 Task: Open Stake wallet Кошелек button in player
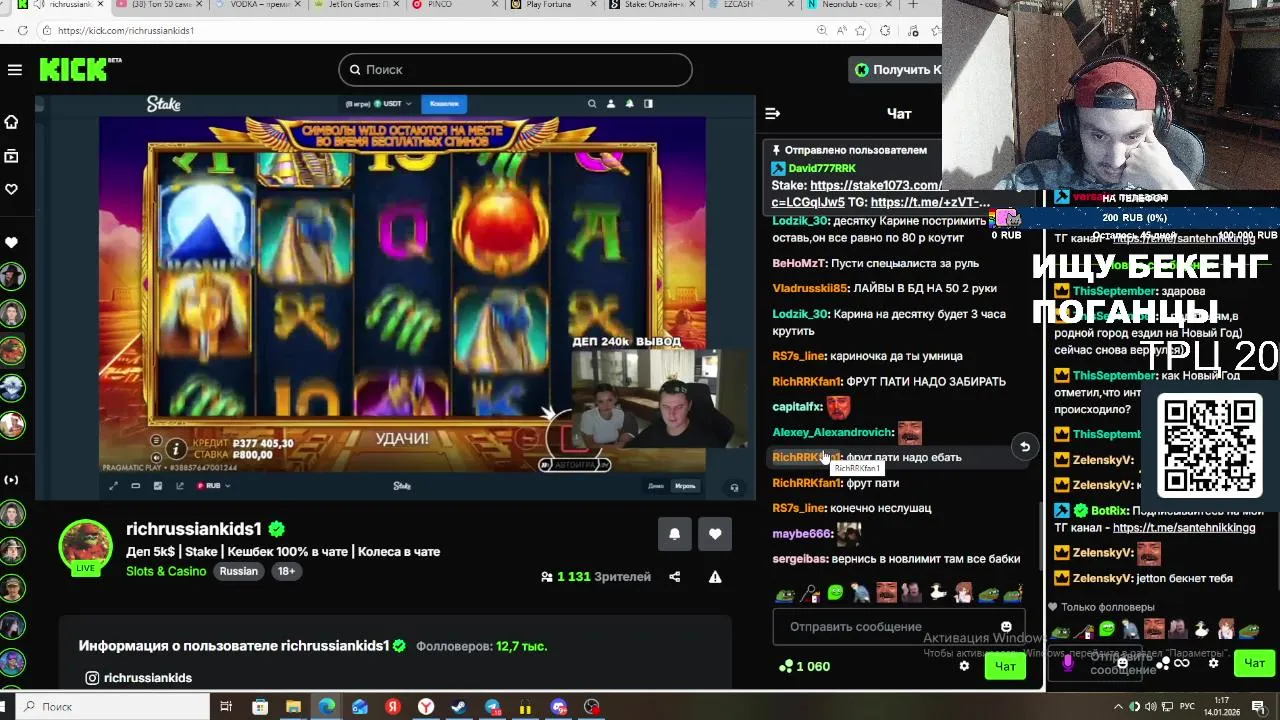[x=444, y=104]
